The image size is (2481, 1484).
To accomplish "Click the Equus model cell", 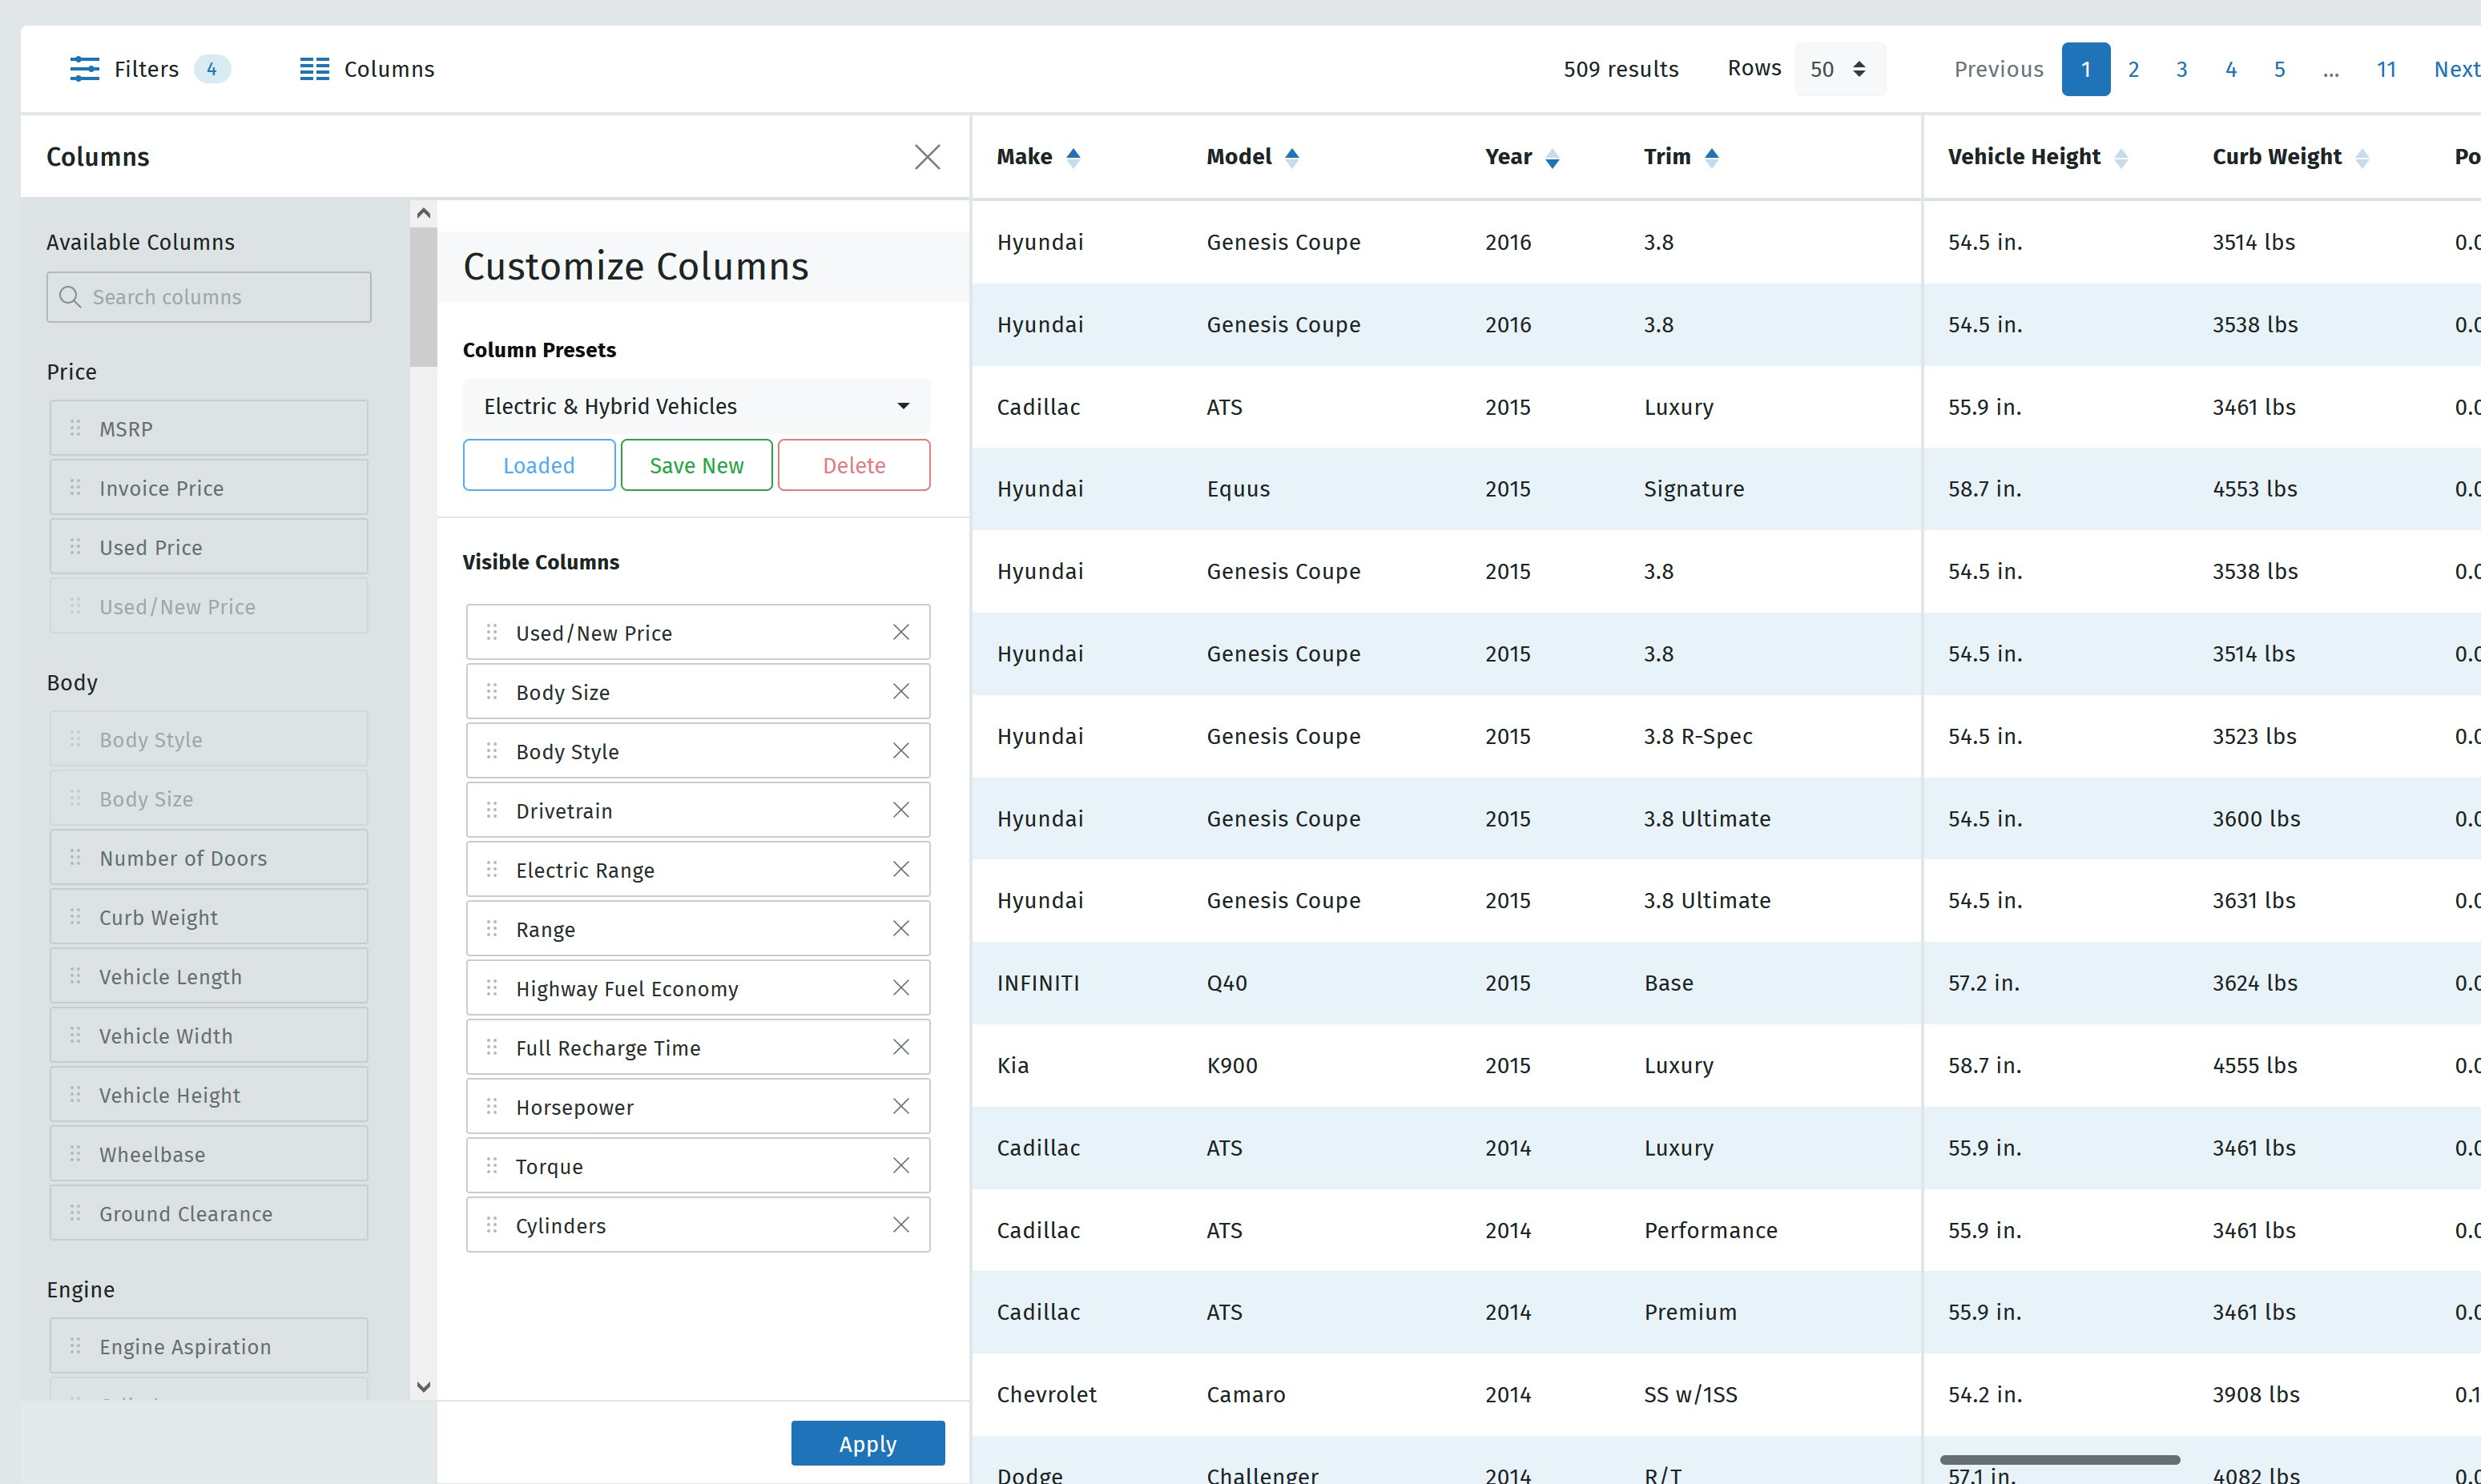I will coord(1238,489).
